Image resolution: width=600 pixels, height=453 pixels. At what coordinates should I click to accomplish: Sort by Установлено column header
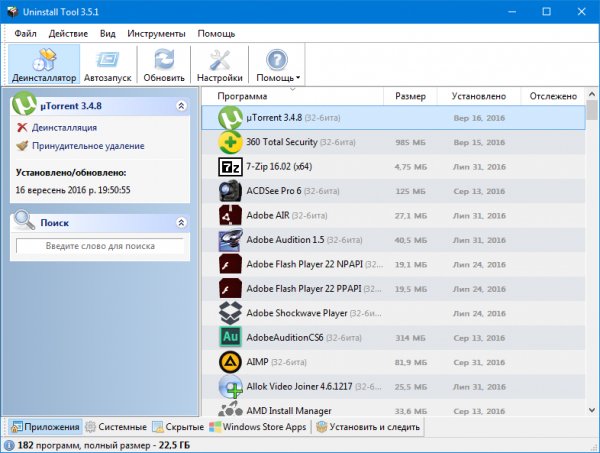[x=479, y=96]
